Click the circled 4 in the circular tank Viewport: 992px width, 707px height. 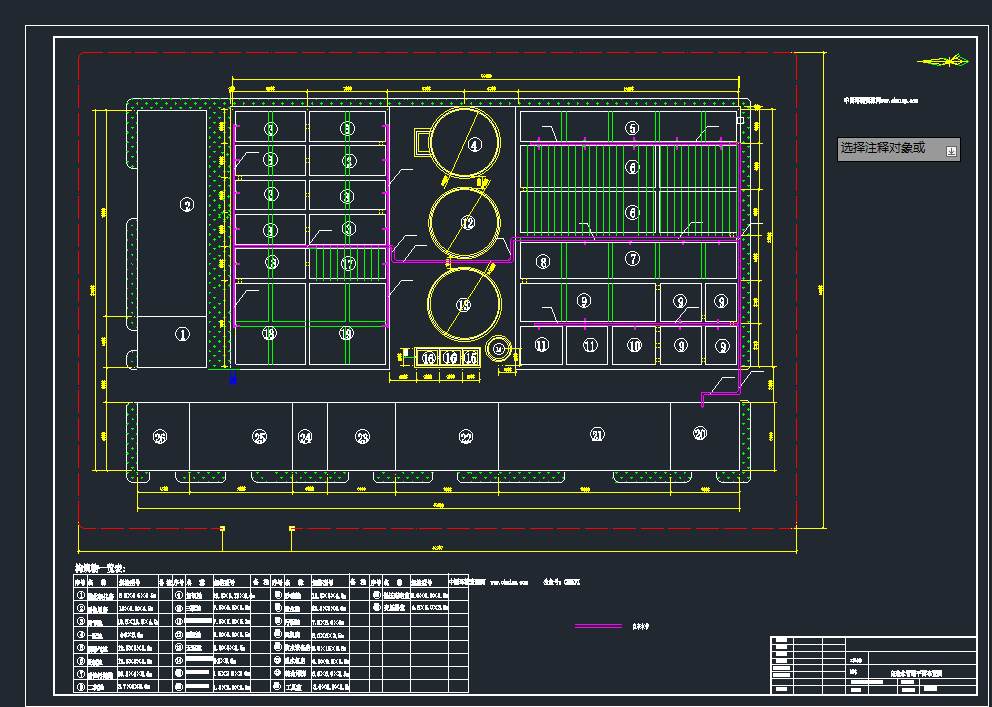[x=475, y=145]
